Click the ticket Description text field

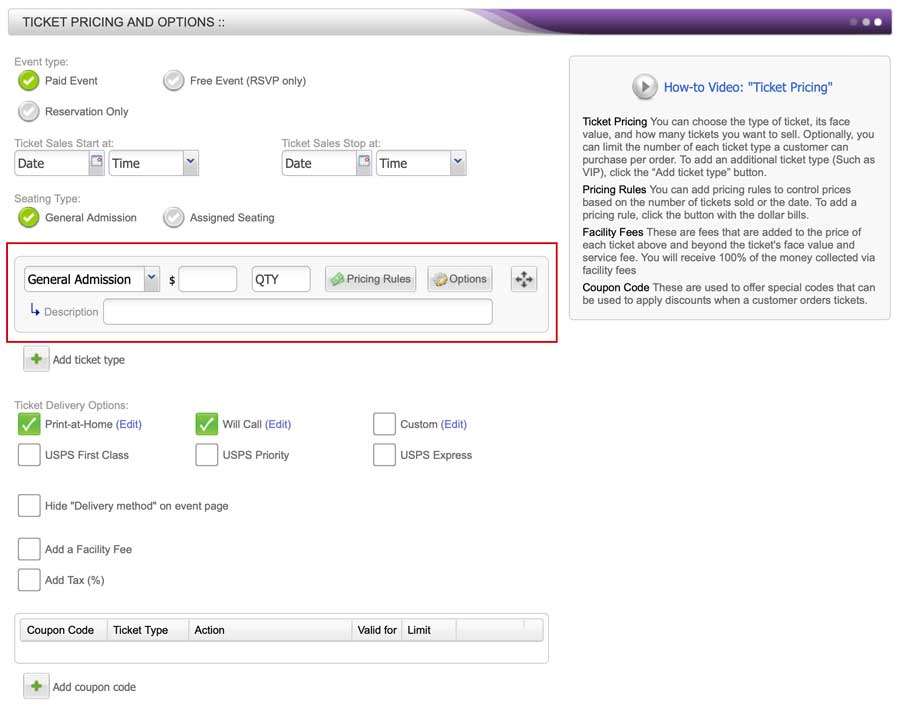point(297,312)
